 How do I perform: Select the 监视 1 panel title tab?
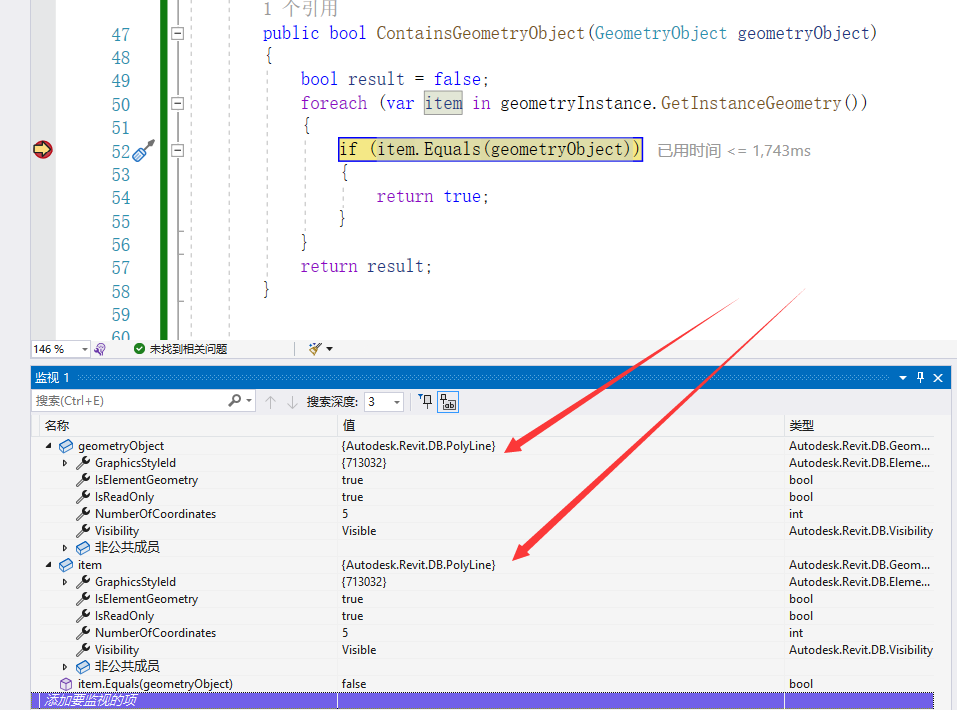(51, 377)
